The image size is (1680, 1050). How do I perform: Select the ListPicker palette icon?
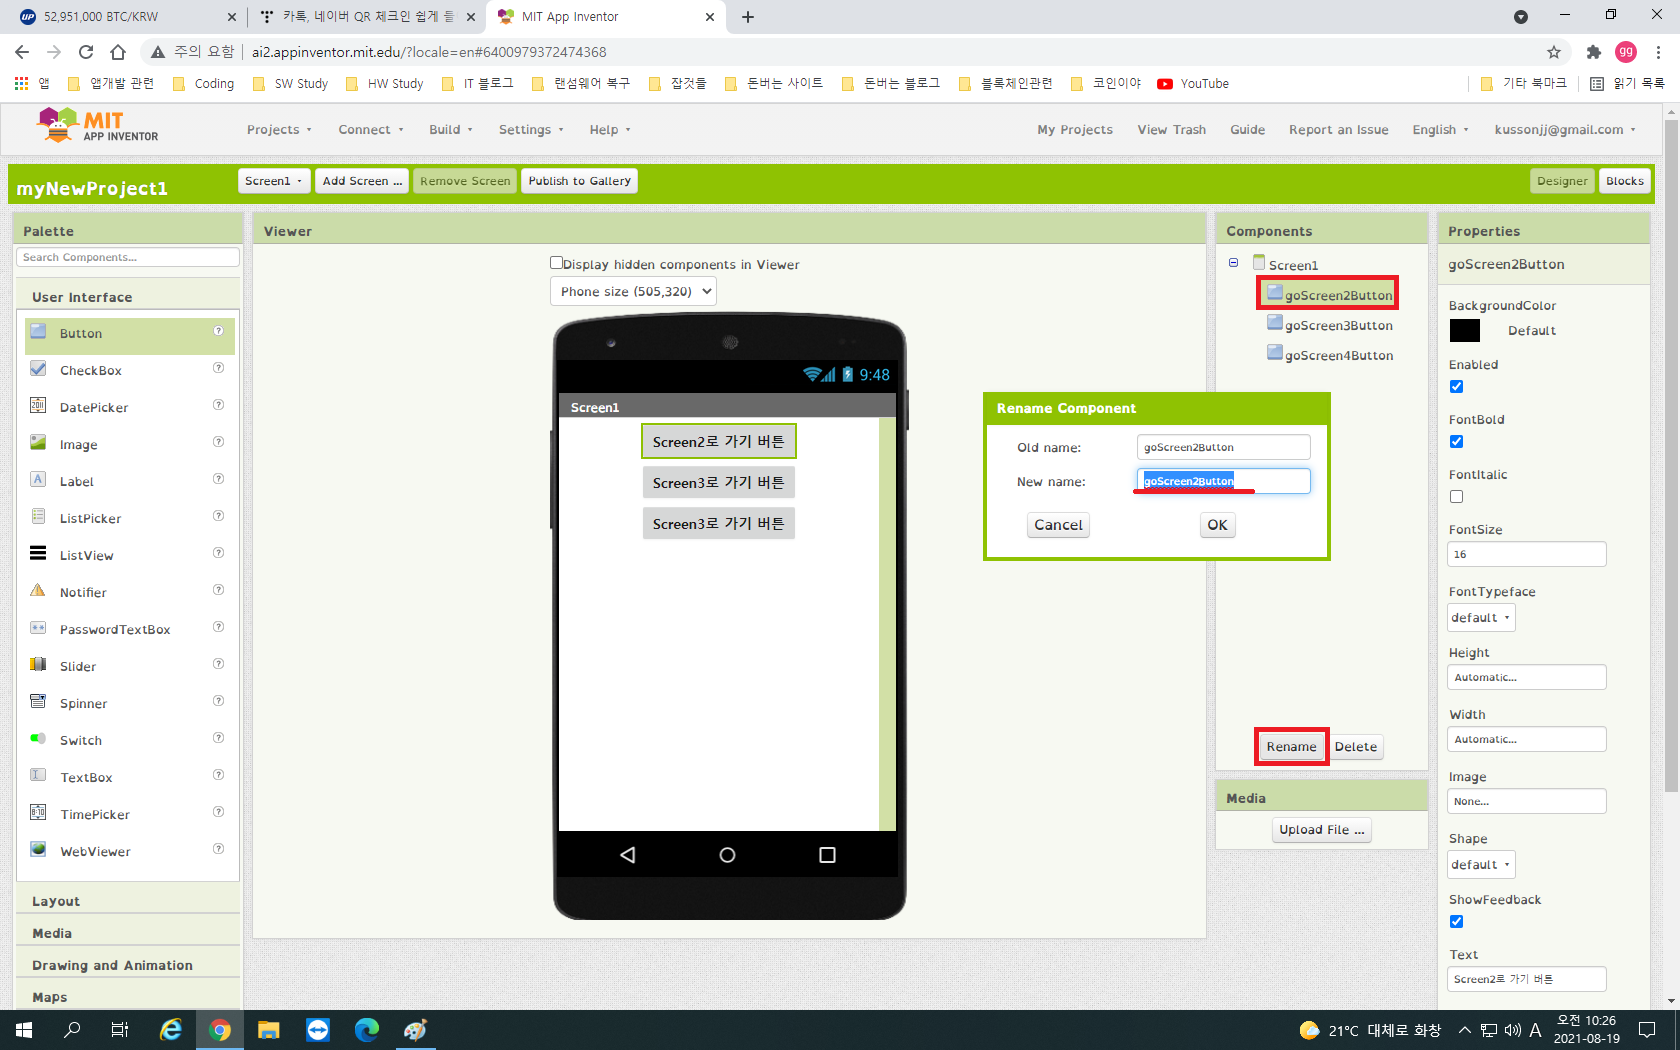coord(38,517)
